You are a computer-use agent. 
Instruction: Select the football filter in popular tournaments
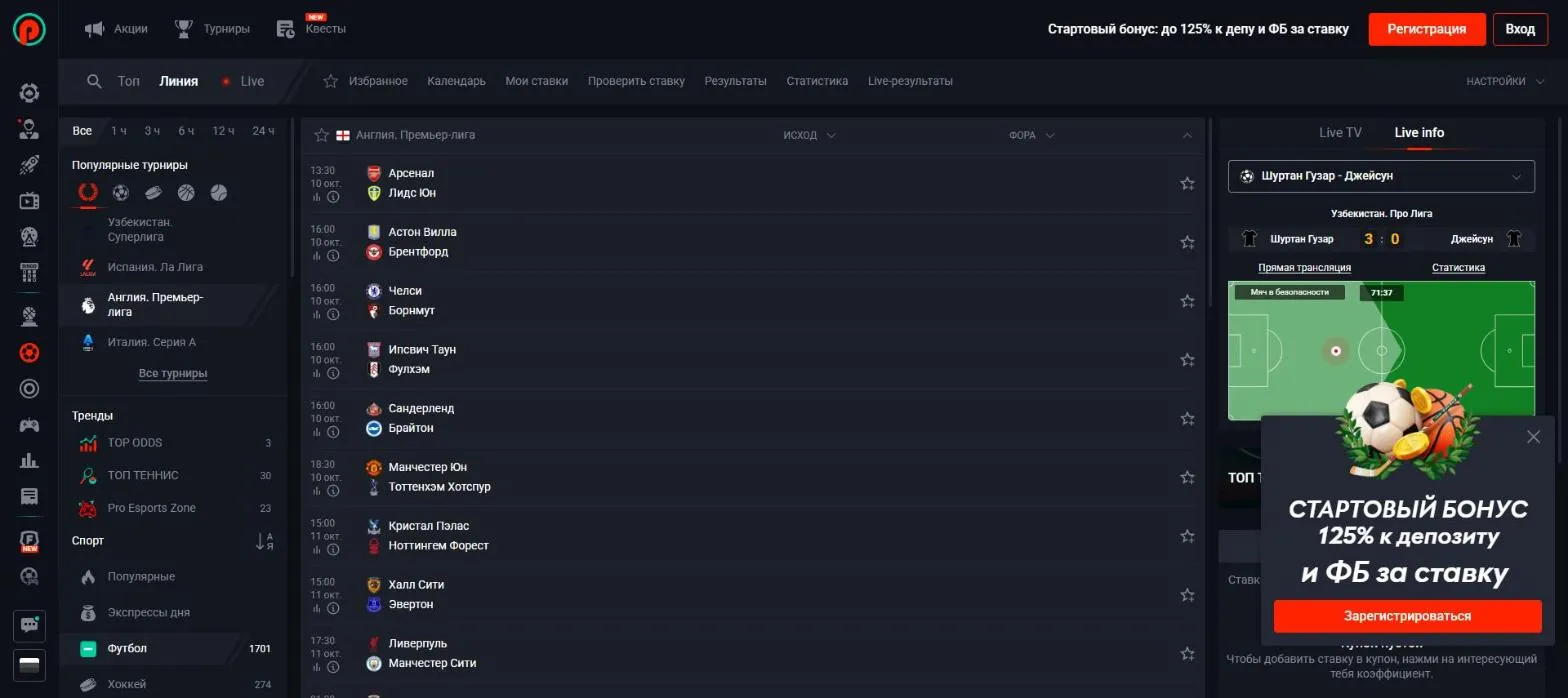121,192
